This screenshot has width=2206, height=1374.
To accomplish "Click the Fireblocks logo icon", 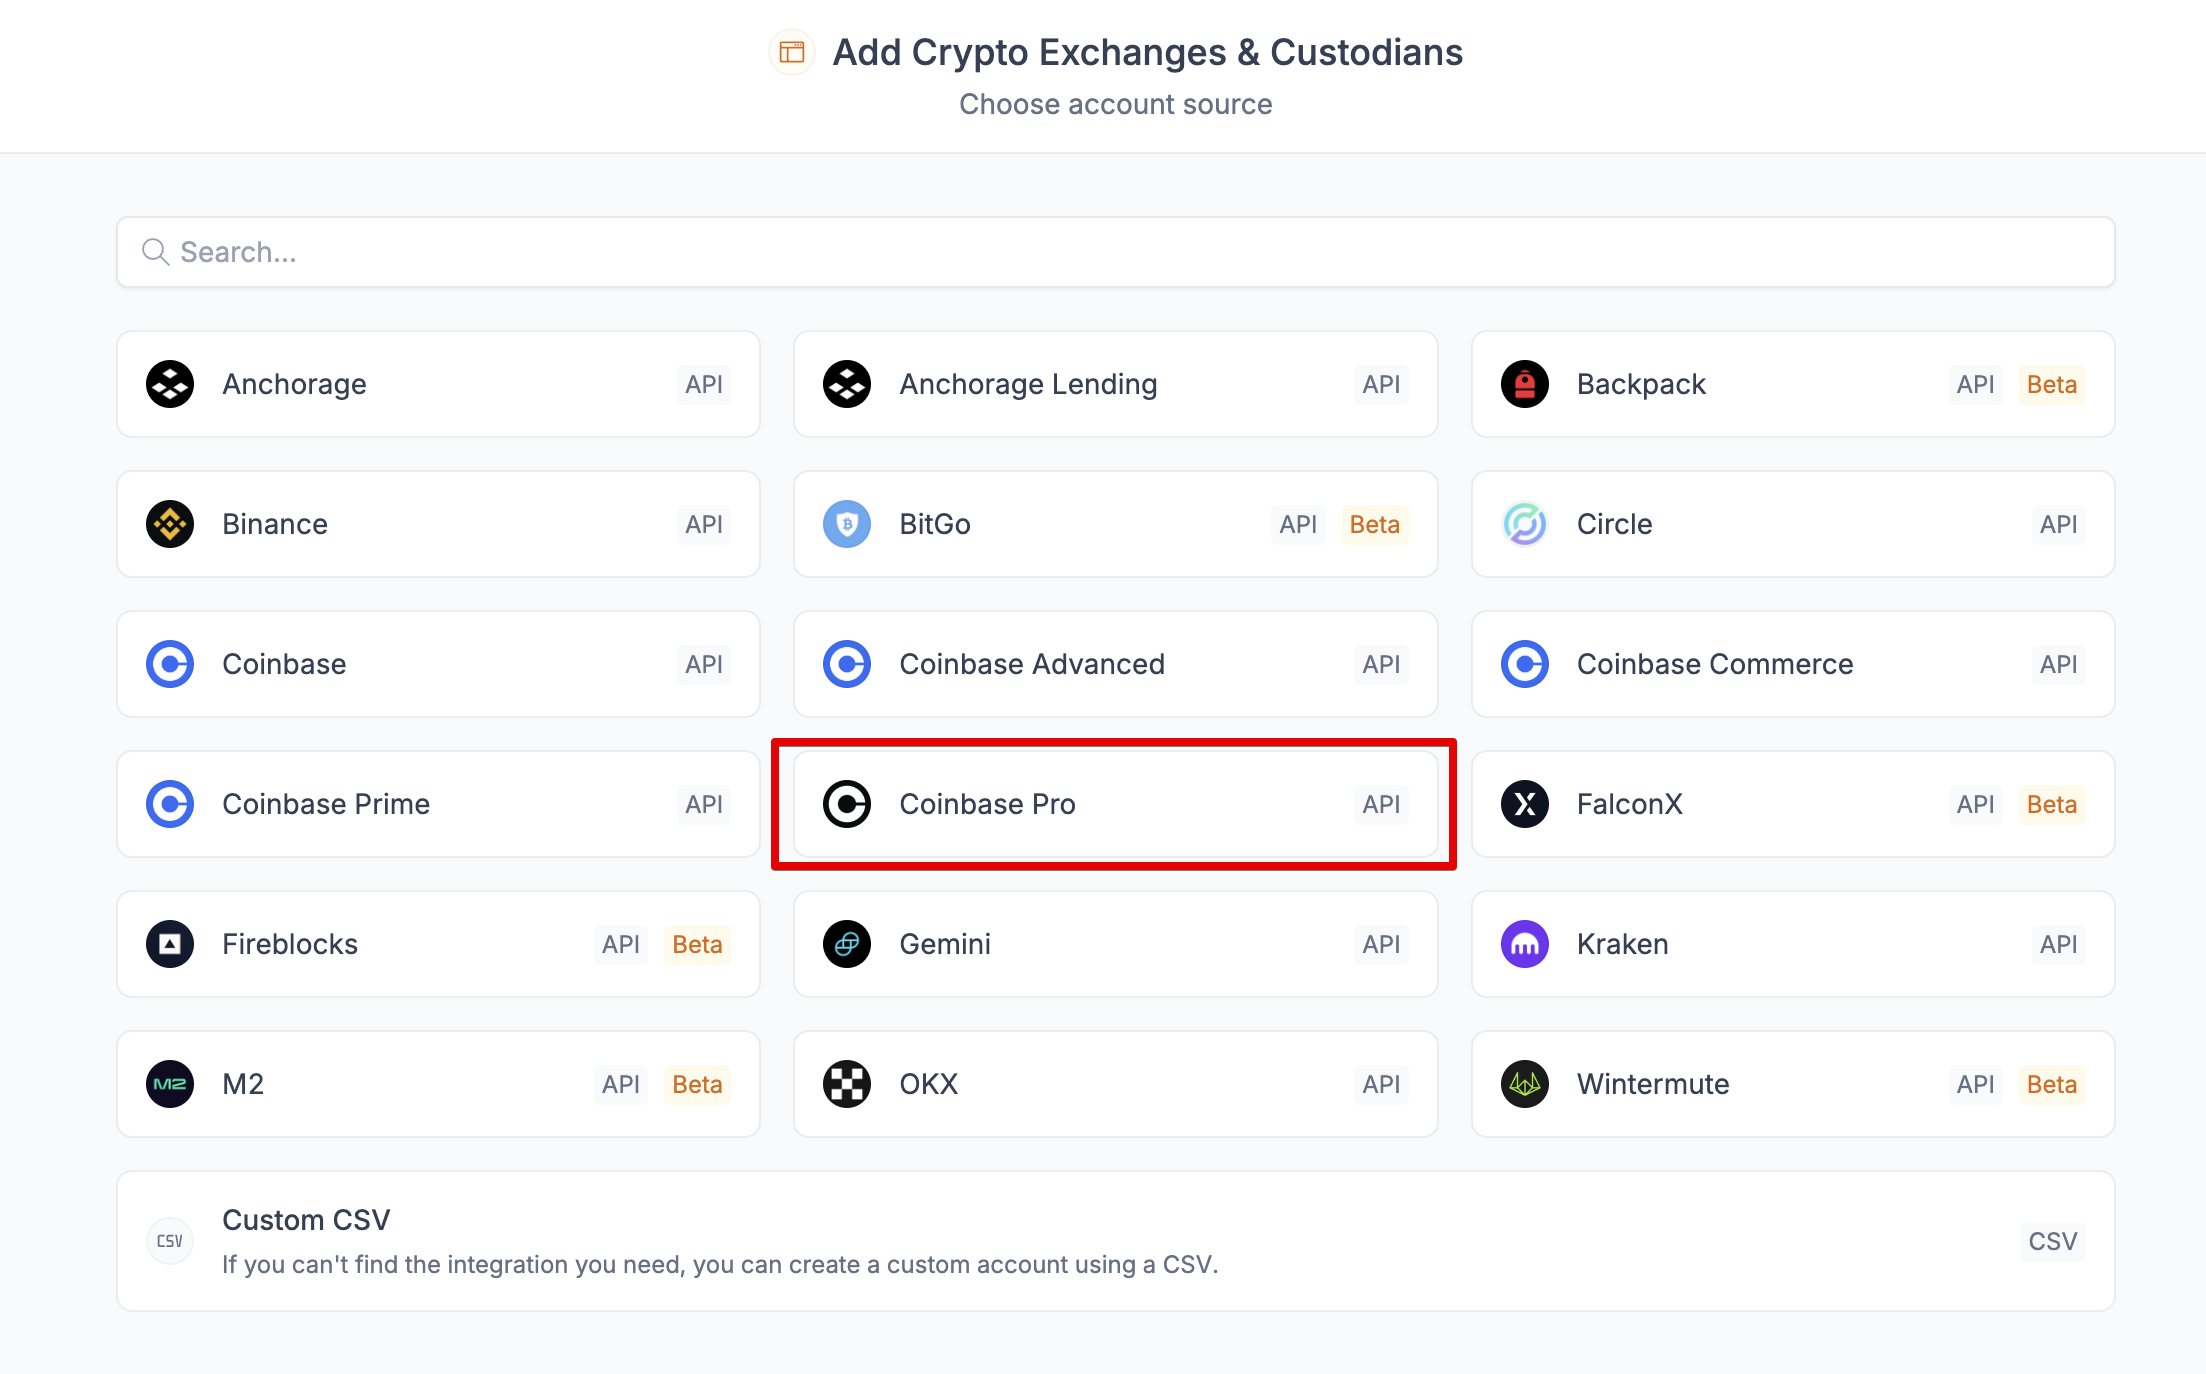I will [170, 944].
